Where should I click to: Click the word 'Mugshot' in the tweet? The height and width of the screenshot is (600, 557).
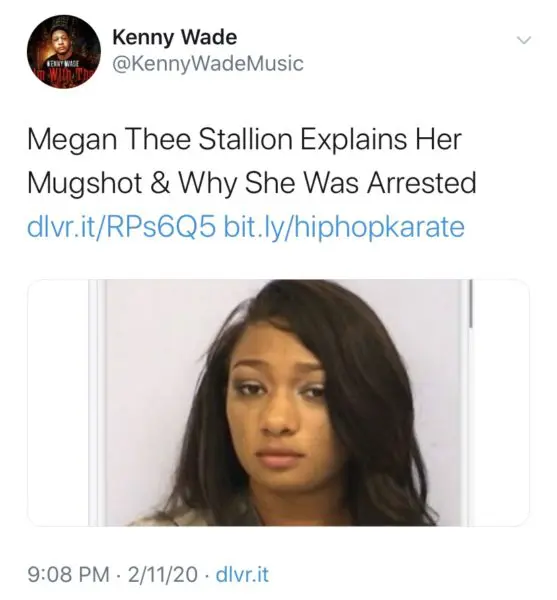pyautogui.click(x=85, y=184)
